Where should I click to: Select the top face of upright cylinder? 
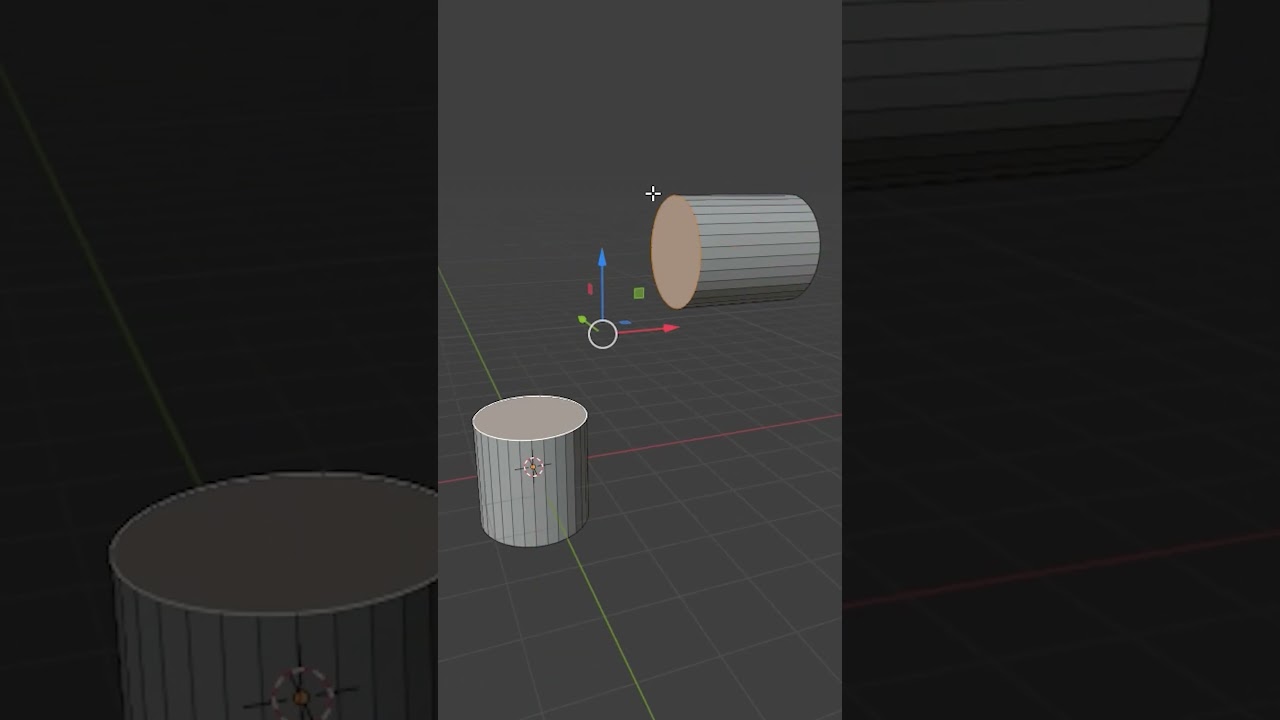click(x=530, y=417)
